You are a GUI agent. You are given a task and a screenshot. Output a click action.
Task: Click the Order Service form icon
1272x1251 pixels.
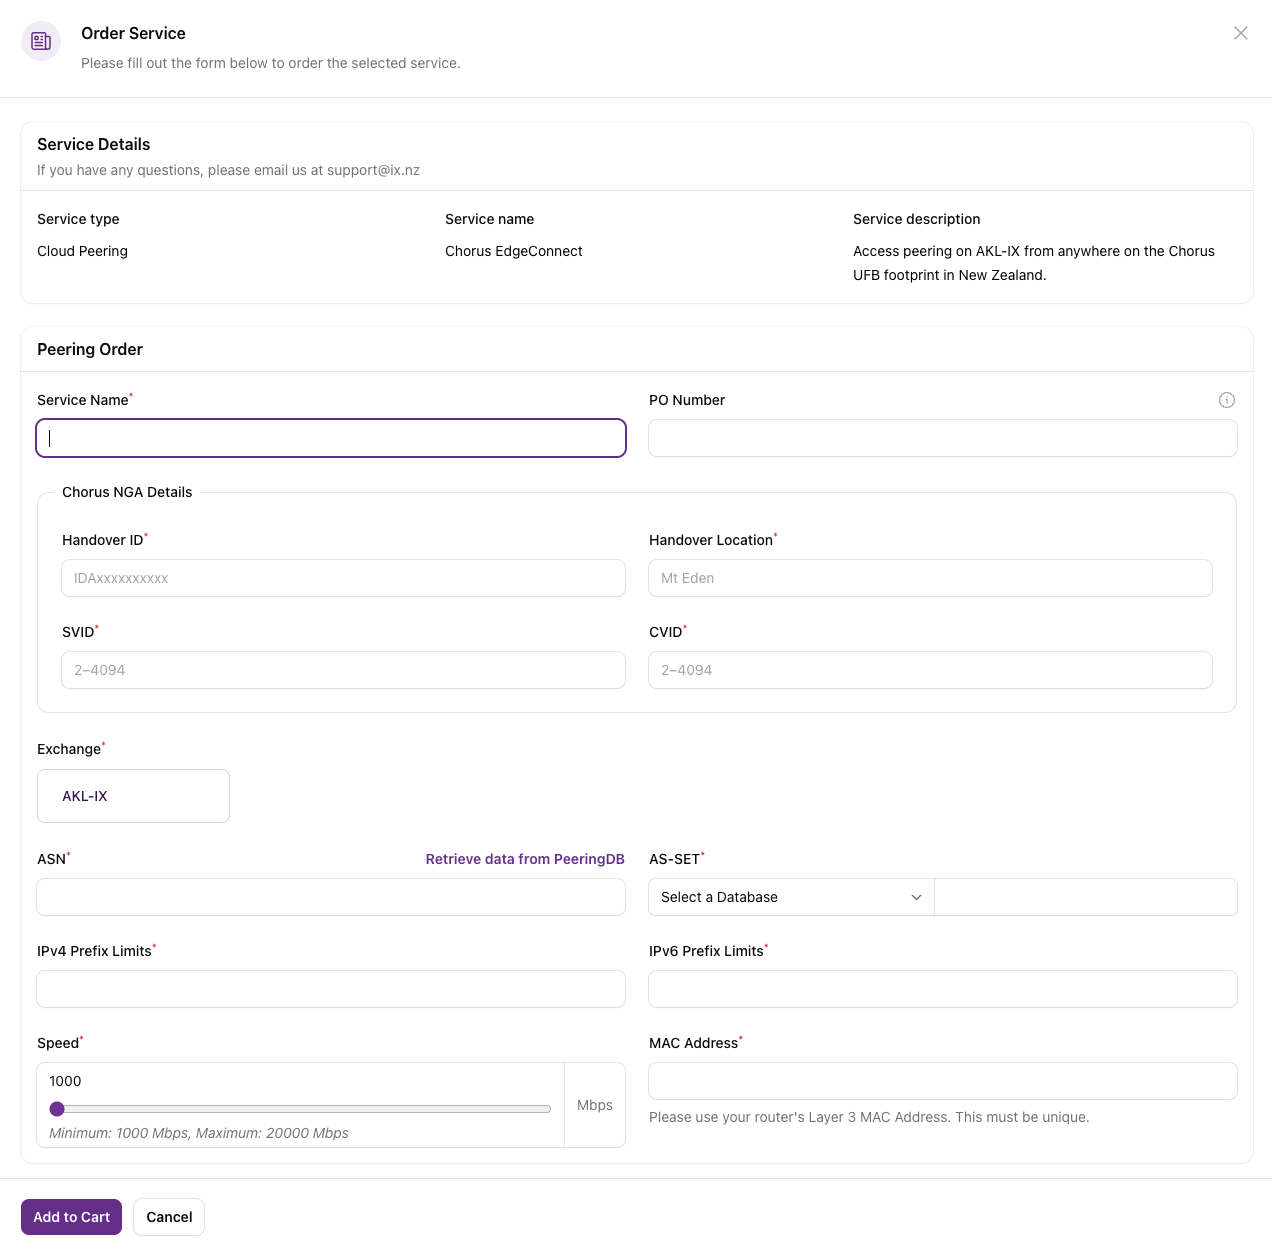click(41, 41)
